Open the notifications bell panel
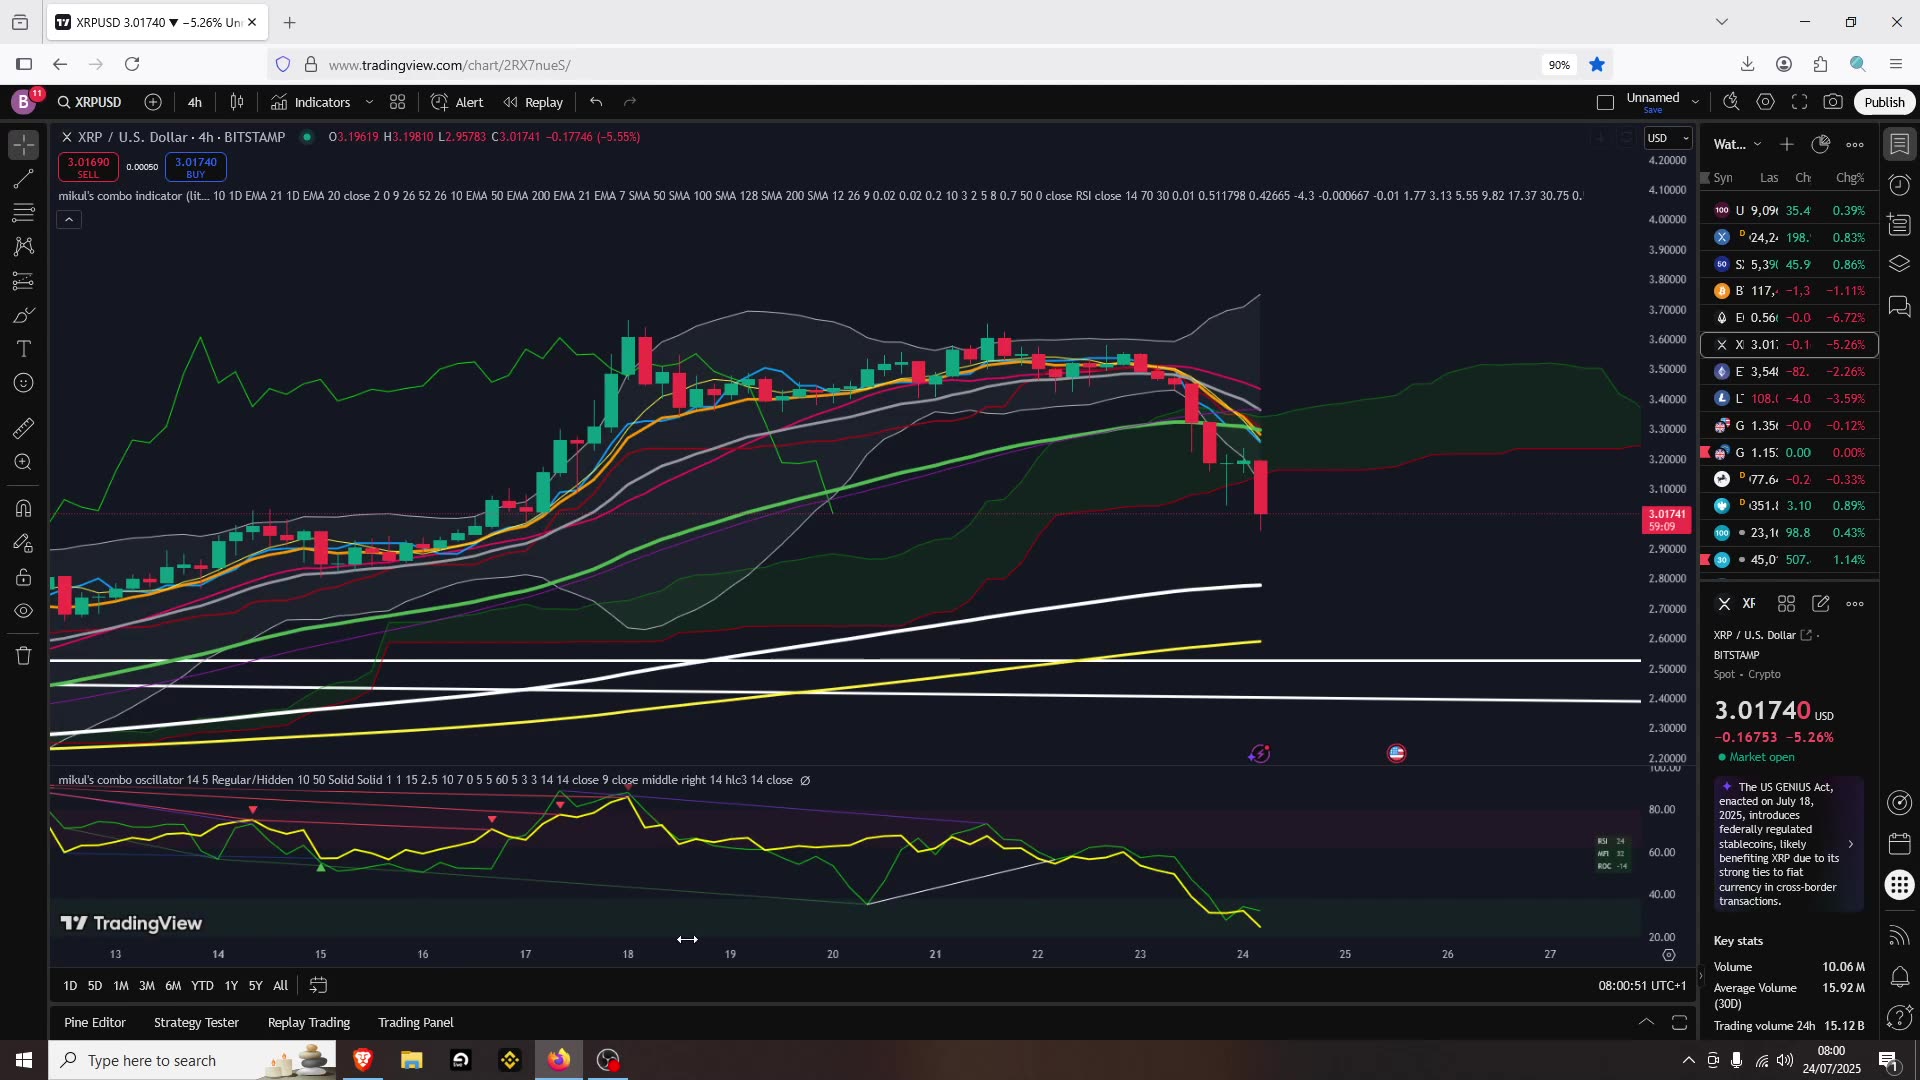The image size is (1920, 1080). [x=1899, y=977]
